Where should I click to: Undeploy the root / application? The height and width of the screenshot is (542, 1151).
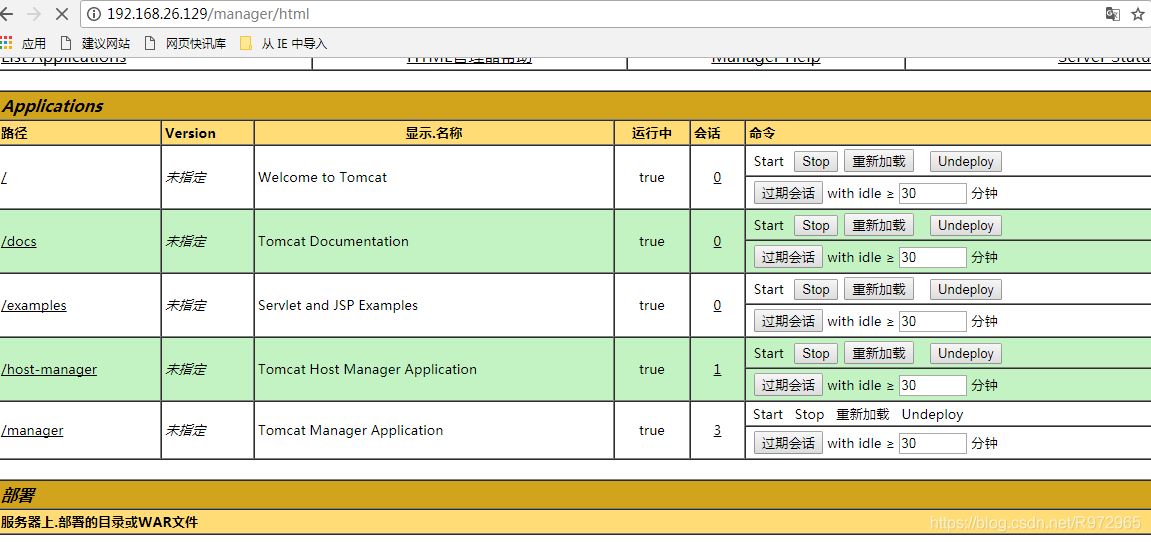(965, 162)
